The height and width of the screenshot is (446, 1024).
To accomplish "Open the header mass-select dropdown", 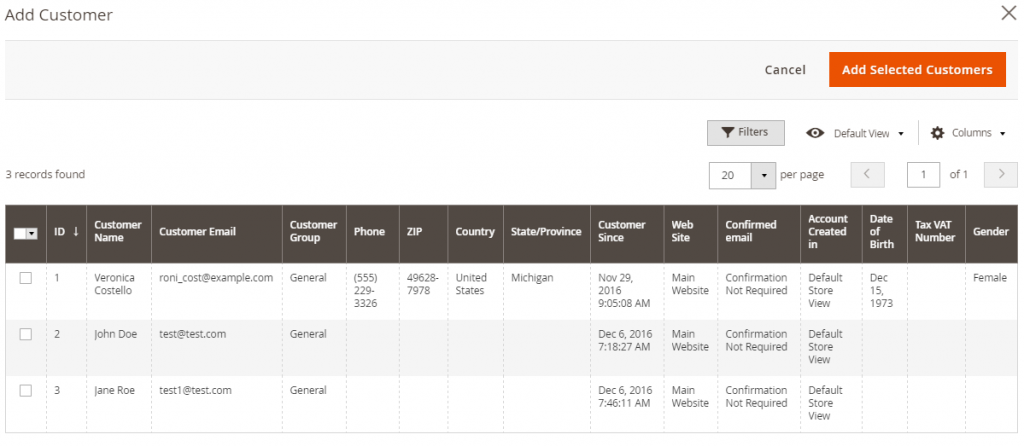I will 32,234.
